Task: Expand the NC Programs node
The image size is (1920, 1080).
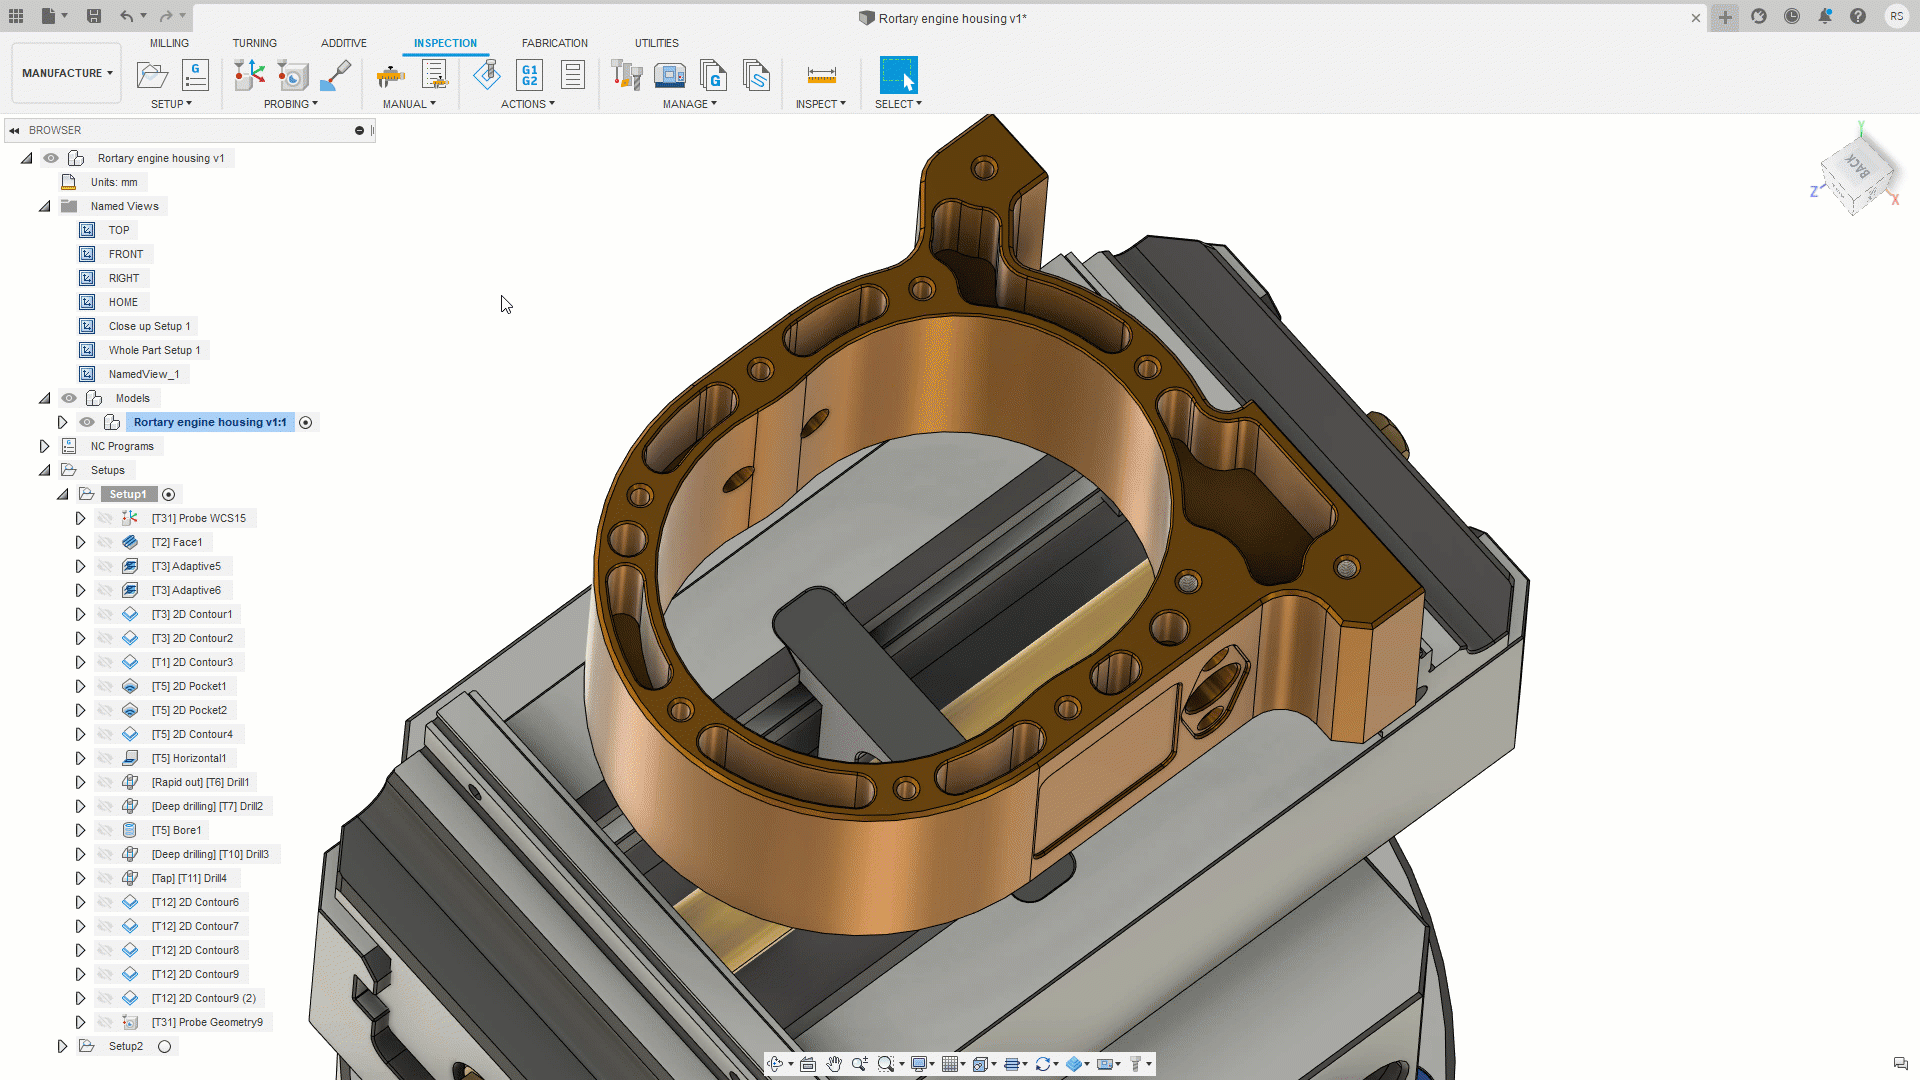Action: 44,446
